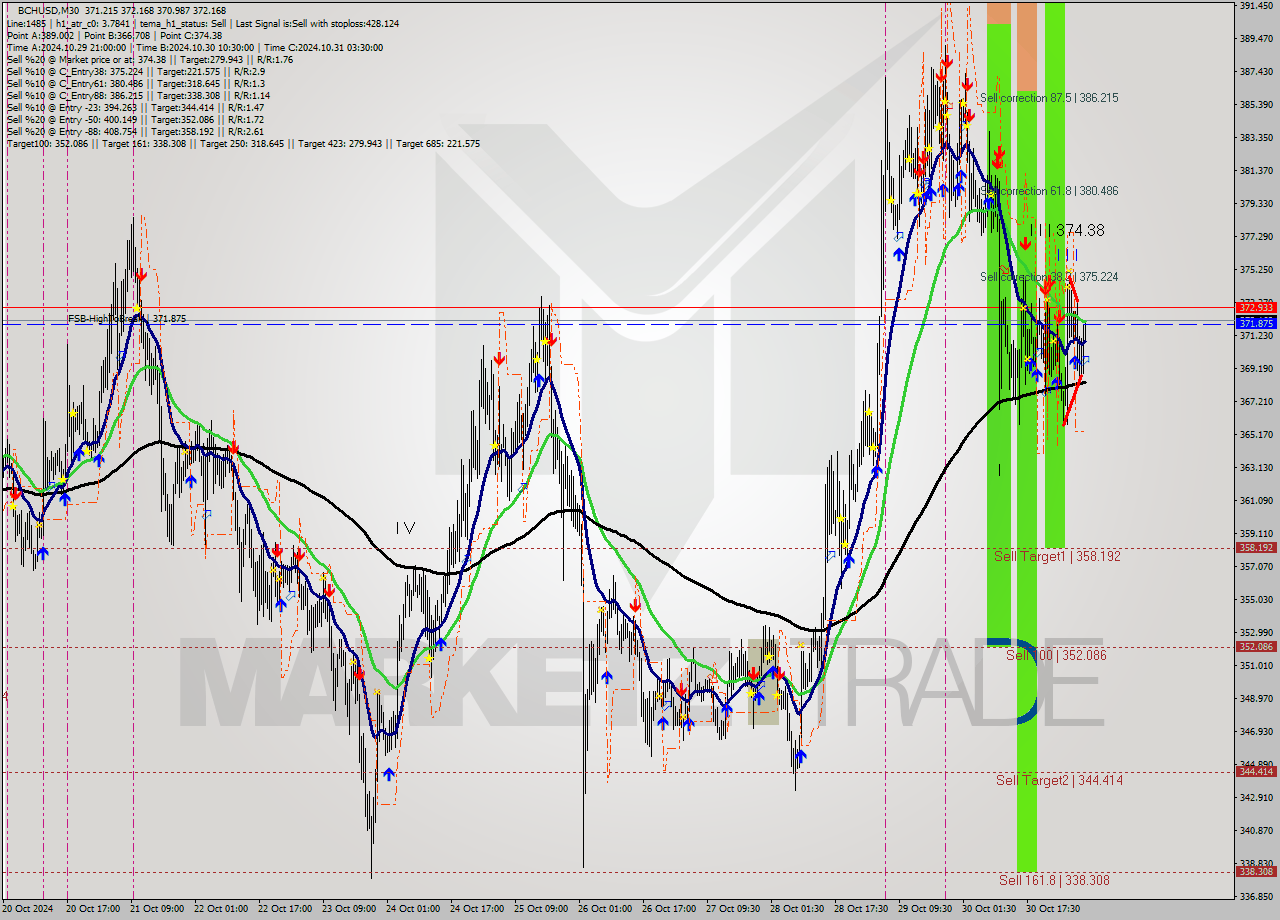Click the '27 Oct 09:30' time axis label
The width and height of the screenshot is (1280, 920).
(x=735, y=910)
